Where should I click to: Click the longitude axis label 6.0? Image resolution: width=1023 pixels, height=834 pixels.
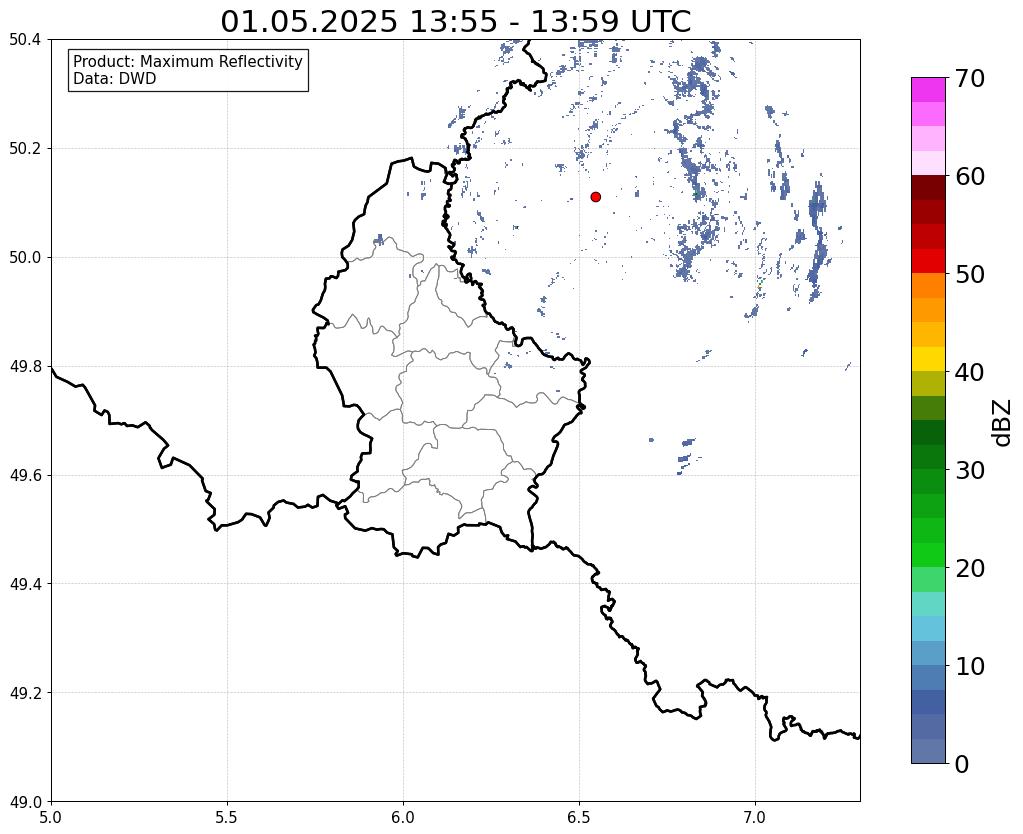(x=403, y=817)
